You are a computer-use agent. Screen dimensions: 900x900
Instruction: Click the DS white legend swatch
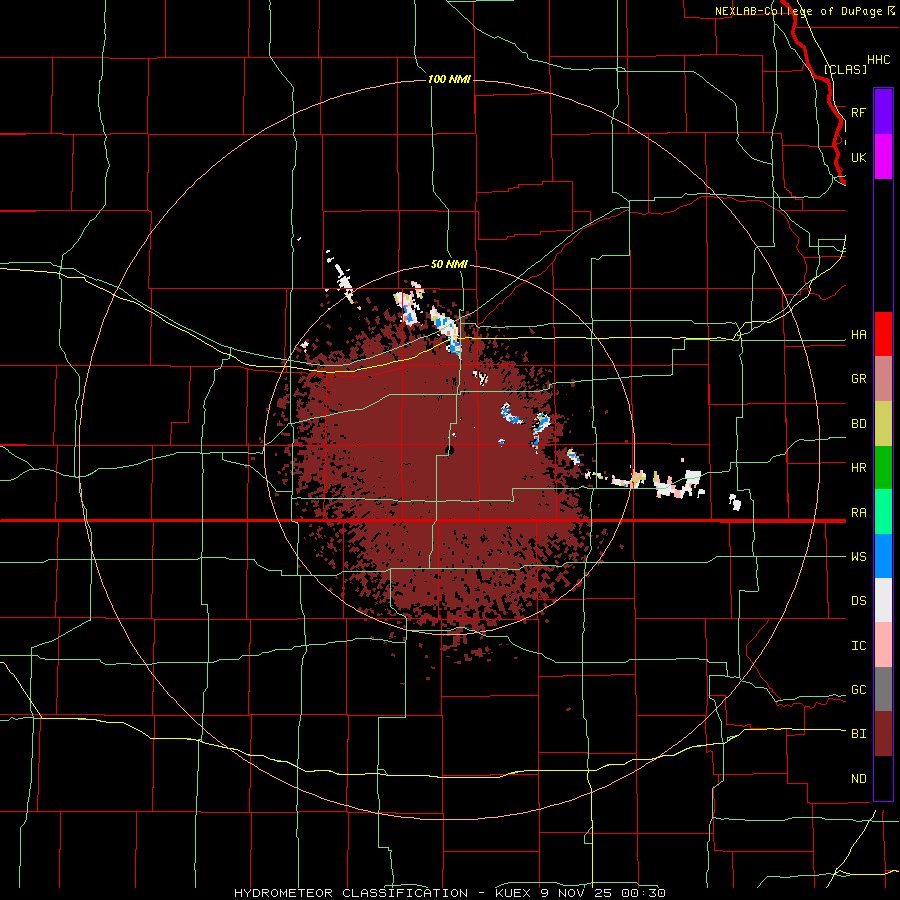pos(883,600)
